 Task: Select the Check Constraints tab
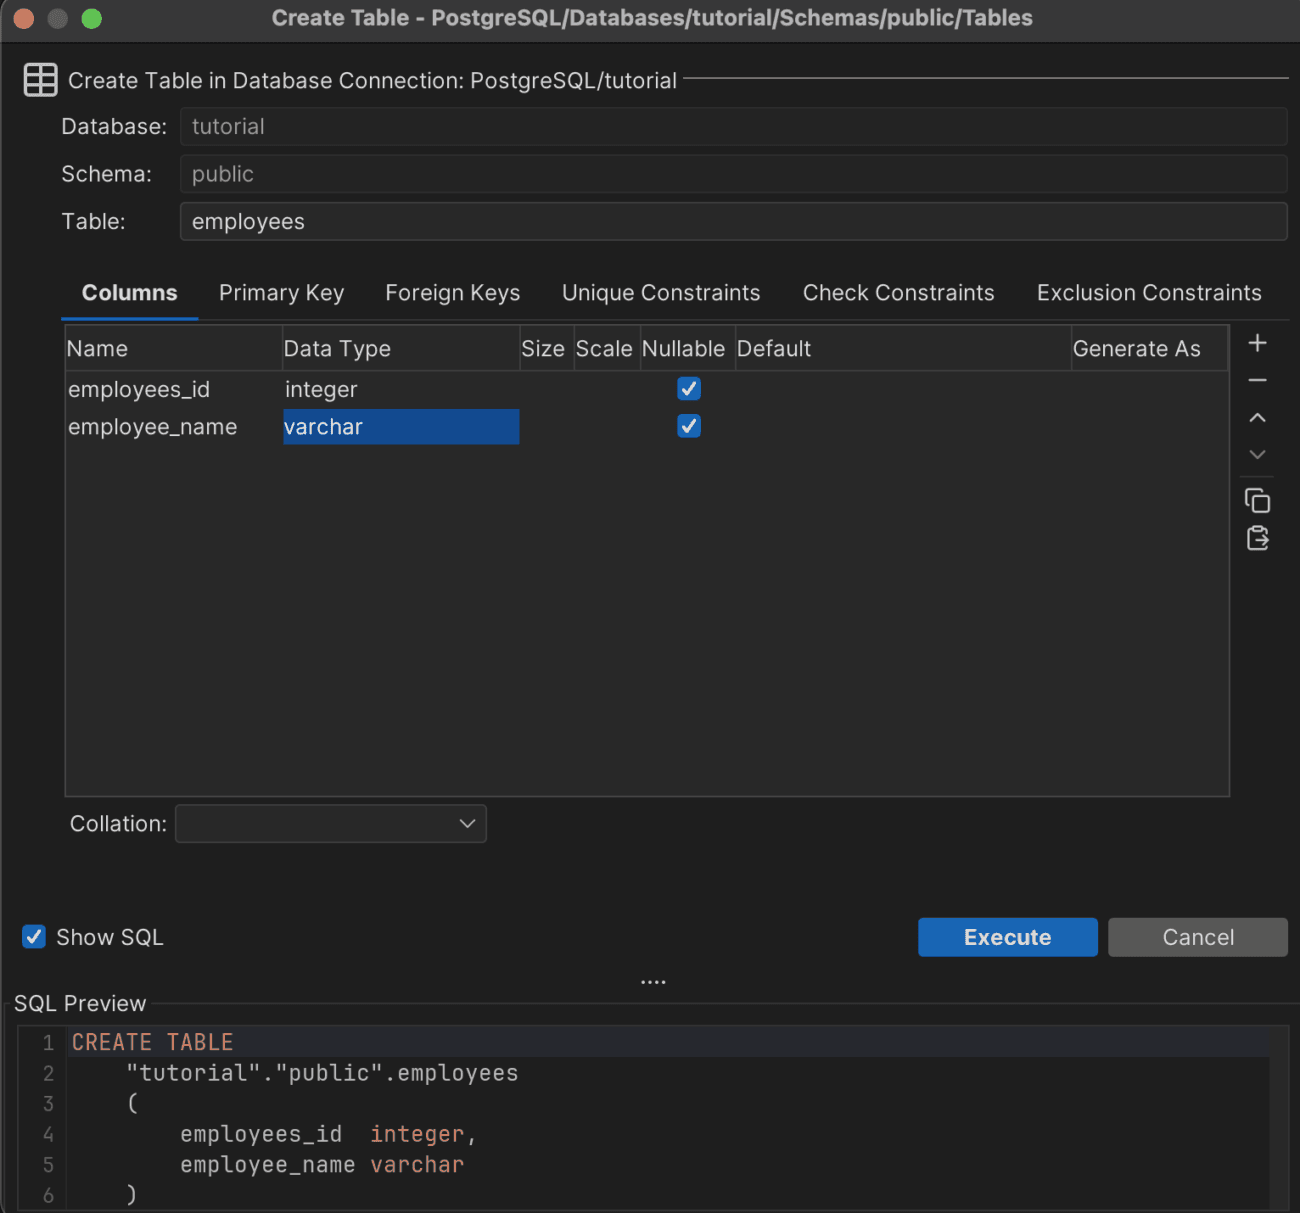pos(898,292)
